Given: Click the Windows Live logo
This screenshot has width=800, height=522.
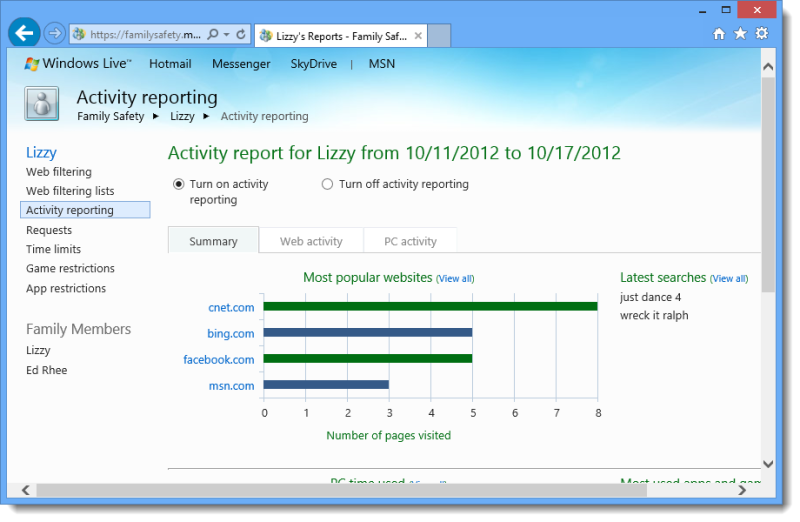Looking at the screenshot, I should pos(77,64).
